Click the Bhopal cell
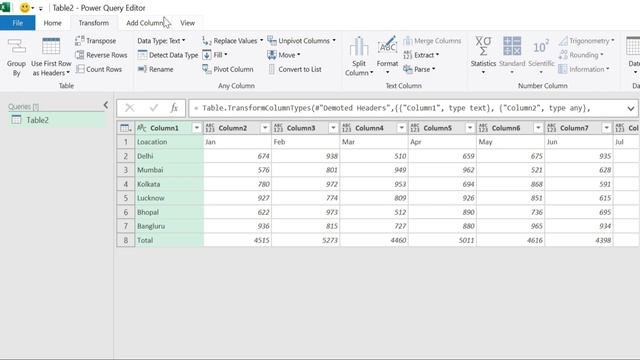The width and height of the screenshot is (640, 360). click(x=169, y=212)
